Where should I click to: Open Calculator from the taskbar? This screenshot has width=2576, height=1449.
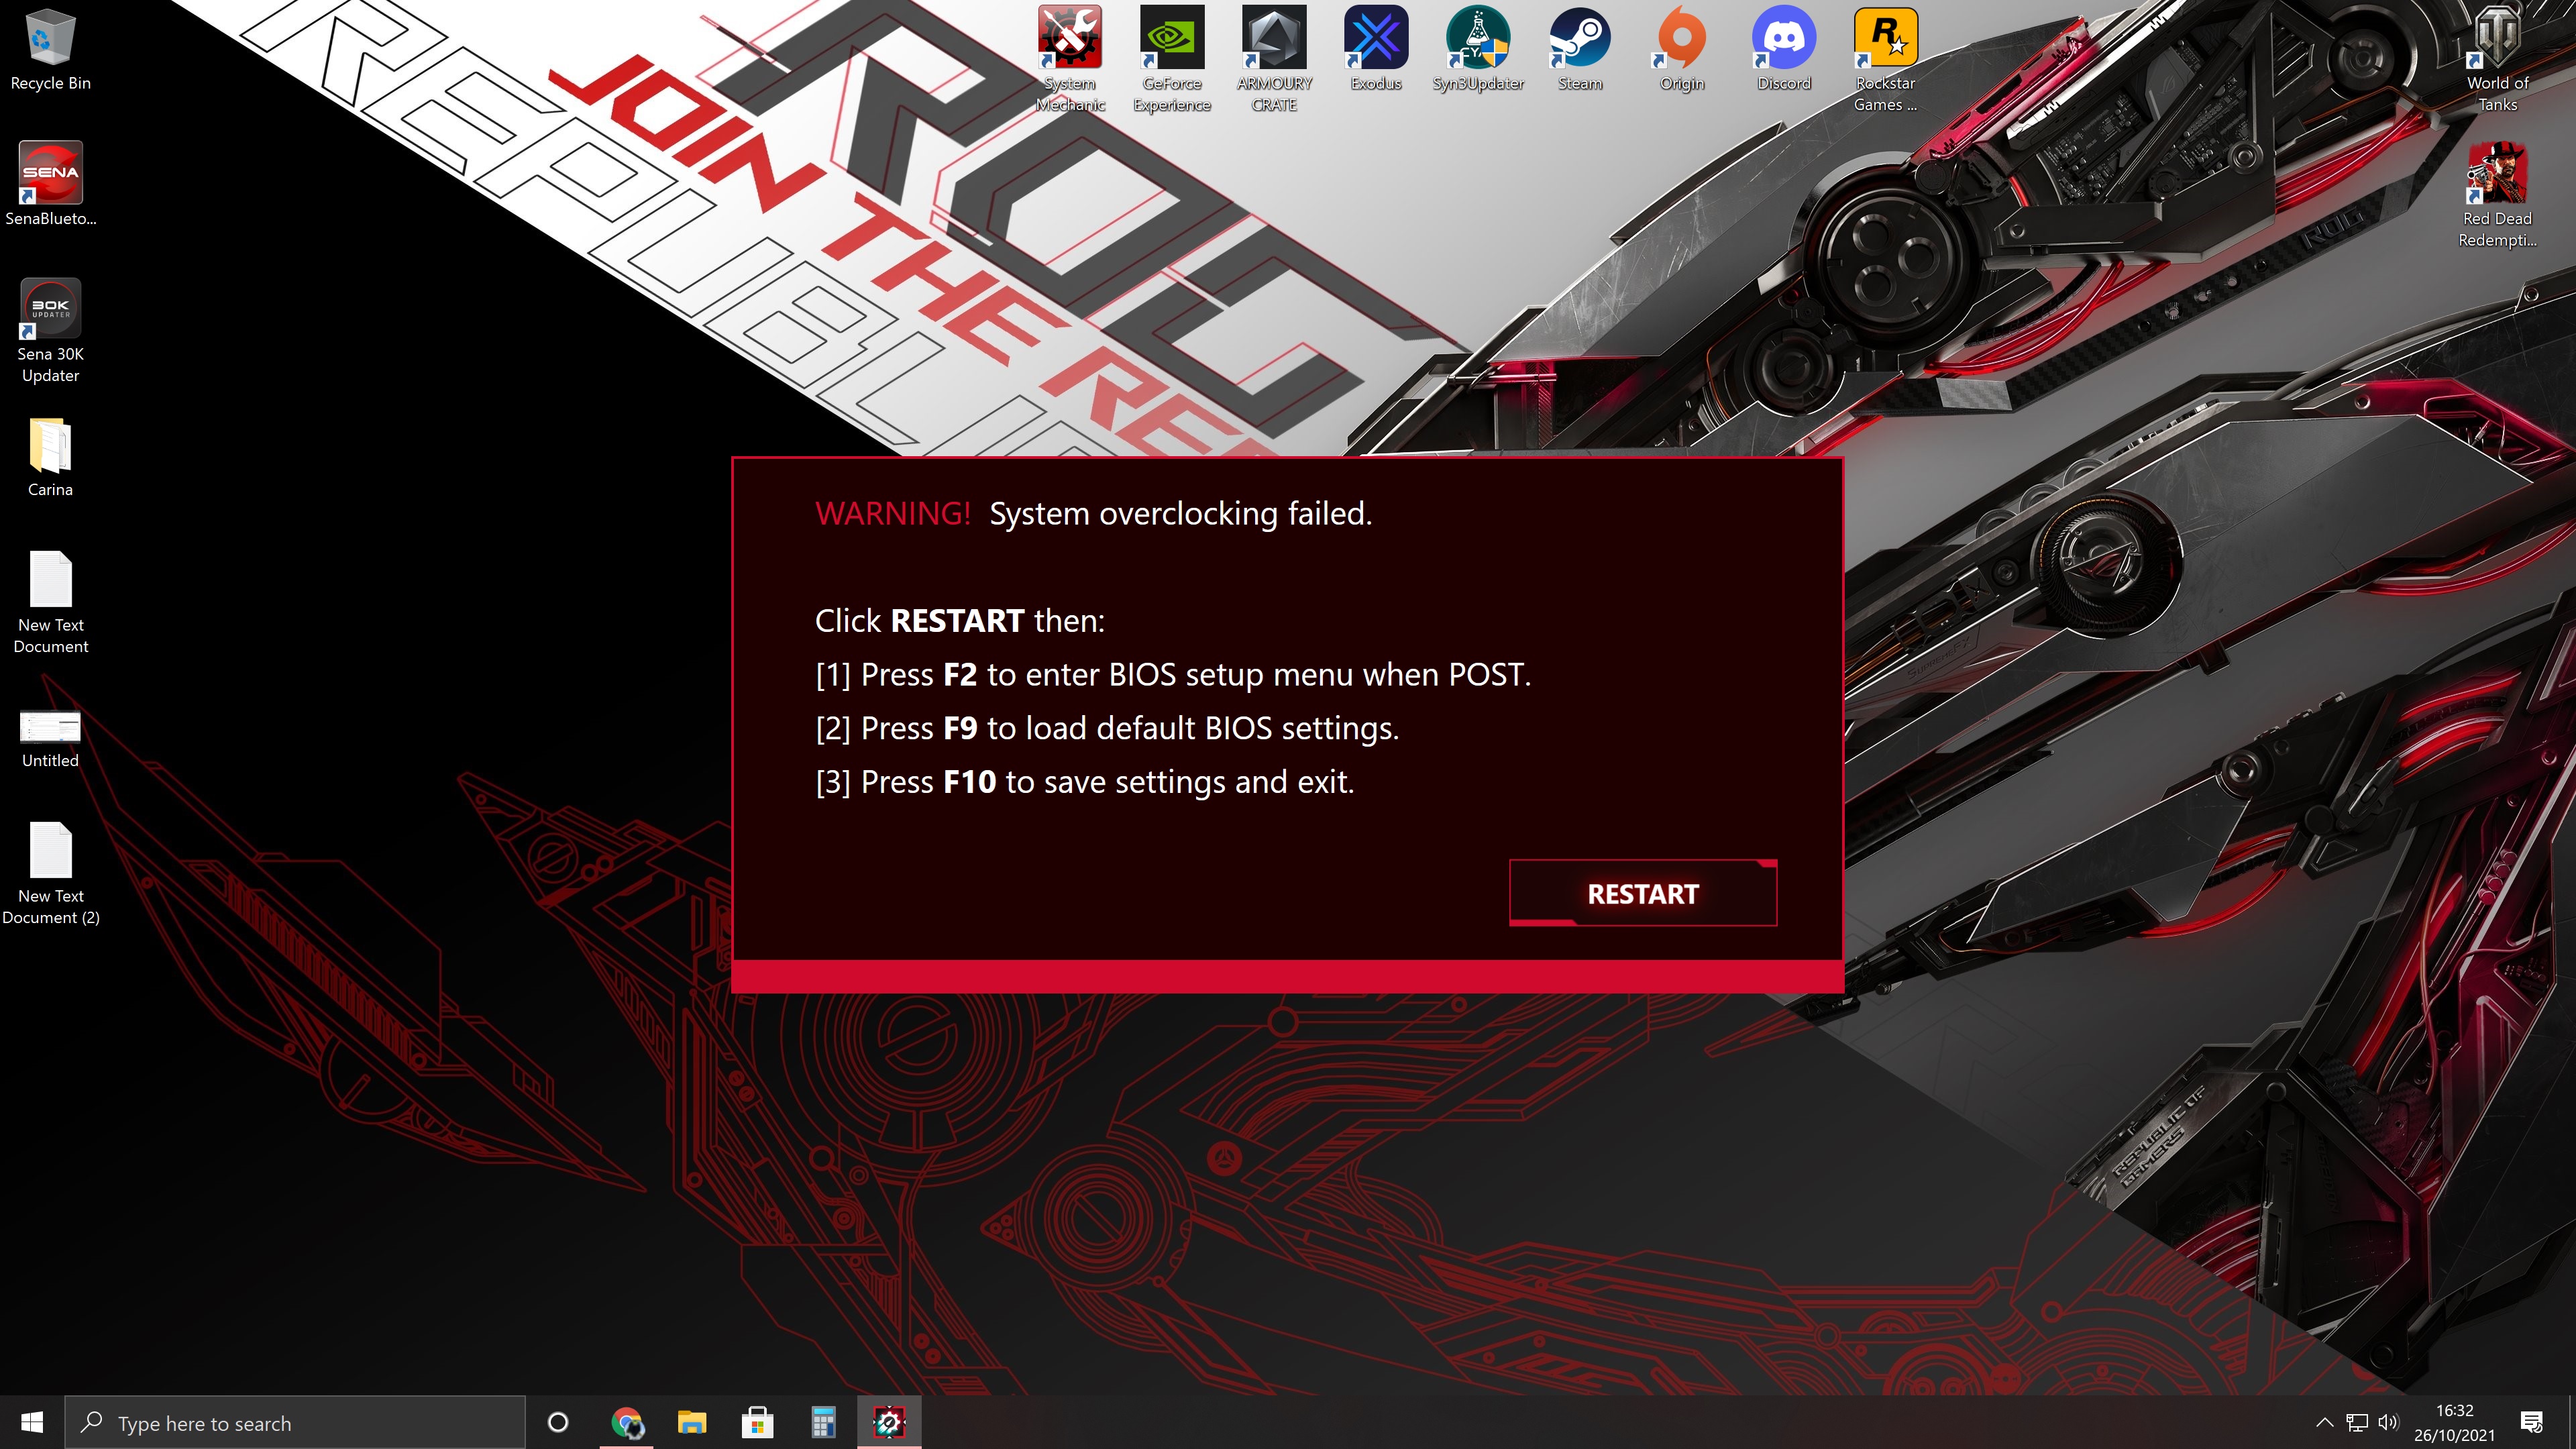[823, 1422]
